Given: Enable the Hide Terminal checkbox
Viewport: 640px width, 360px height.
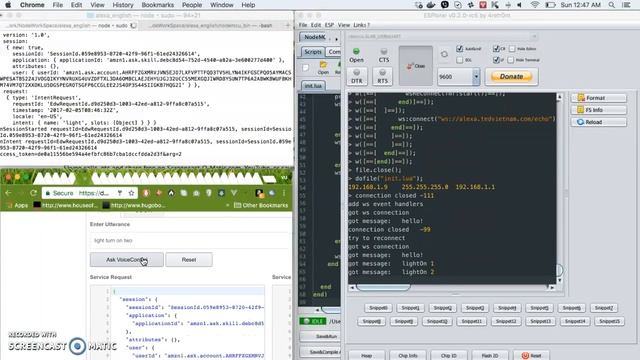Looking at the screenshot, I should [511, 60].
